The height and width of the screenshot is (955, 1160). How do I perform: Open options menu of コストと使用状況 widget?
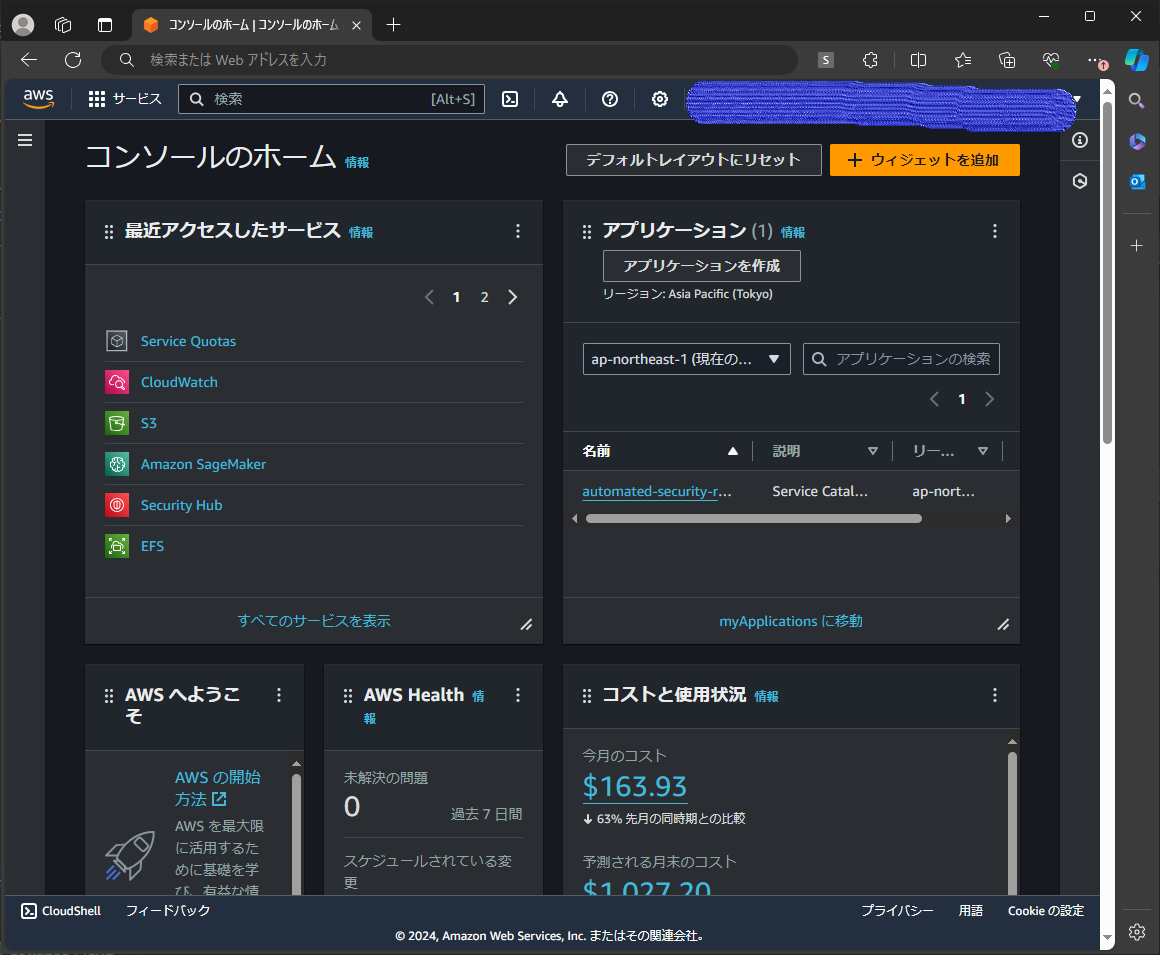[994, 695]
